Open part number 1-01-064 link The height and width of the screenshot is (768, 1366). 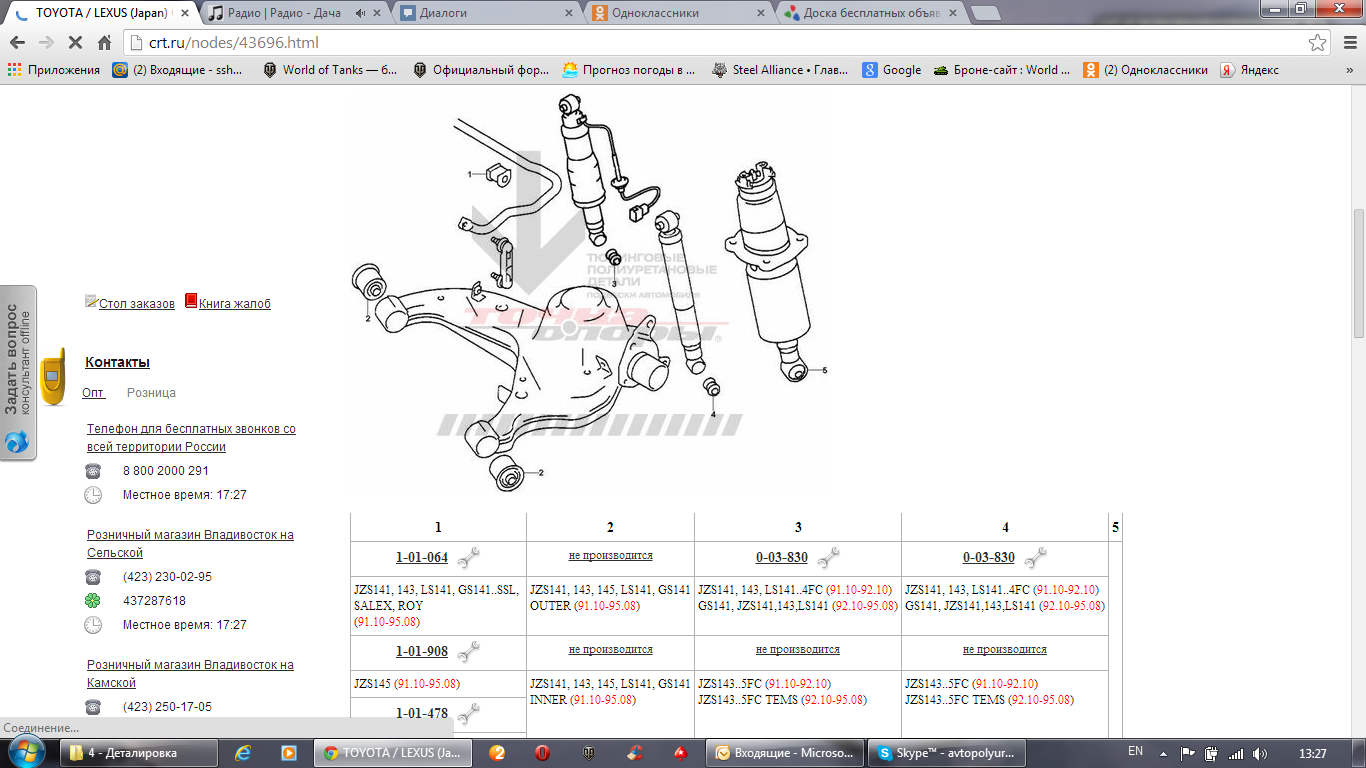click(x=422, y=557)
